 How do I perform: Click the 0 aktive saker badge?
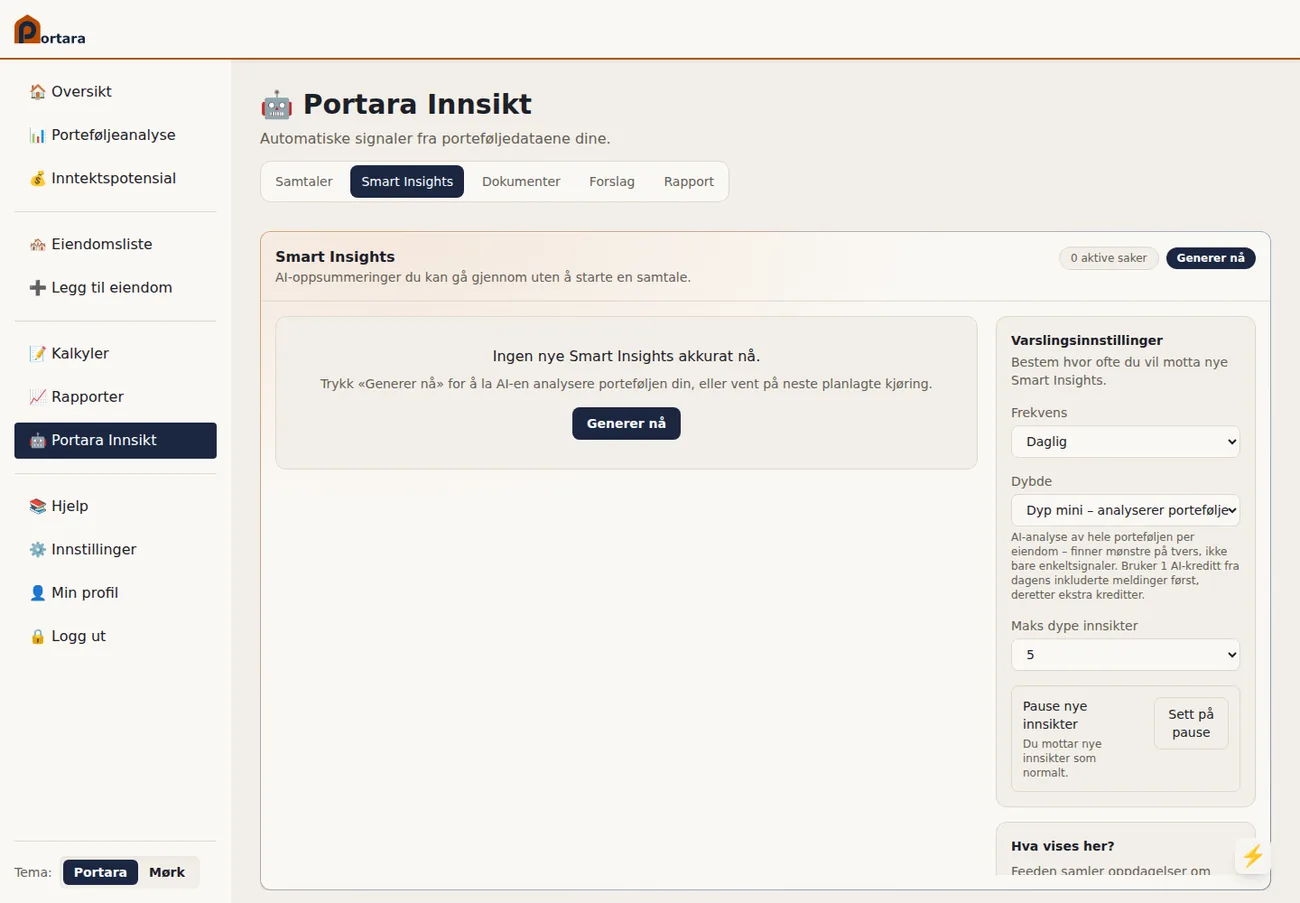[x=1109, y=258]
